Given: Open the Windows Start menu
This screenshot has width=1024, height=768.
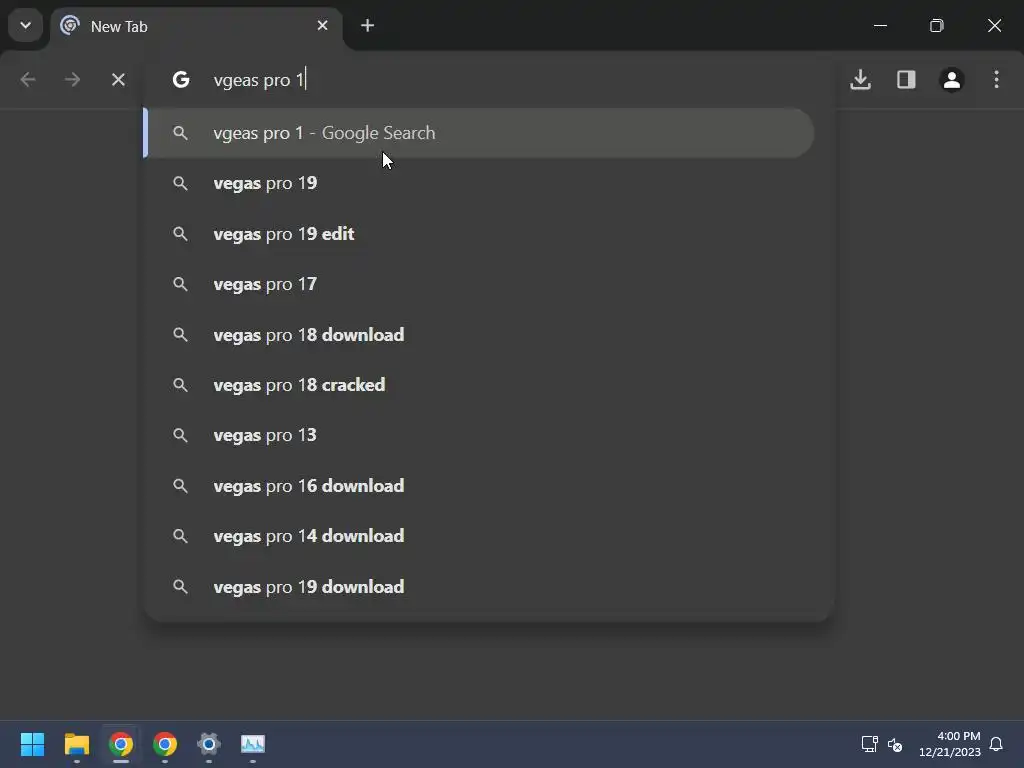Looking at the screenshot, I should click(33, 744).
